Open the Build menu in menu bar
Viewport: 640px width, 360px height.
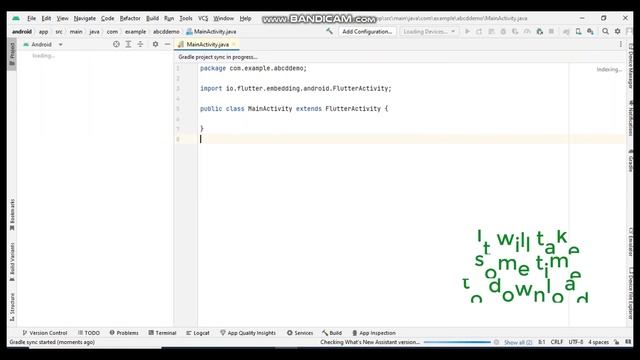click(152, 18)
